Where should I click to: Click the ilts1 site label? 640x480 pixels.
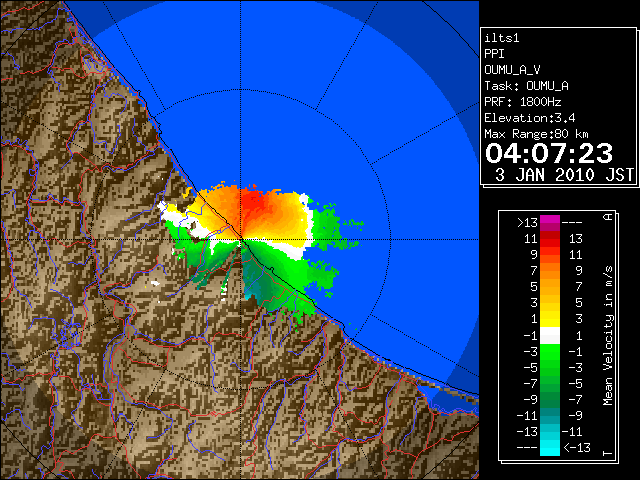click(x=502, y=38)
